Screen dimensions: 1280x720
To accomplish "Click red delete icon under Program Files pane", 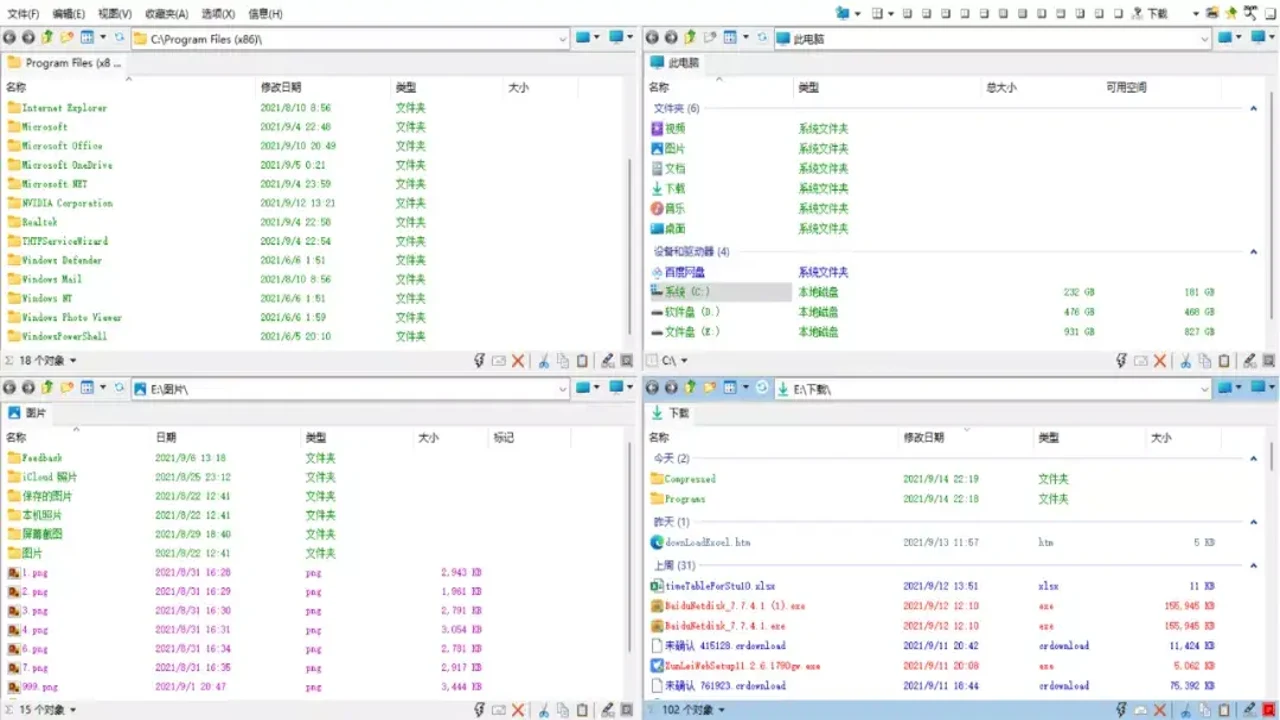I will click(518, 361).
